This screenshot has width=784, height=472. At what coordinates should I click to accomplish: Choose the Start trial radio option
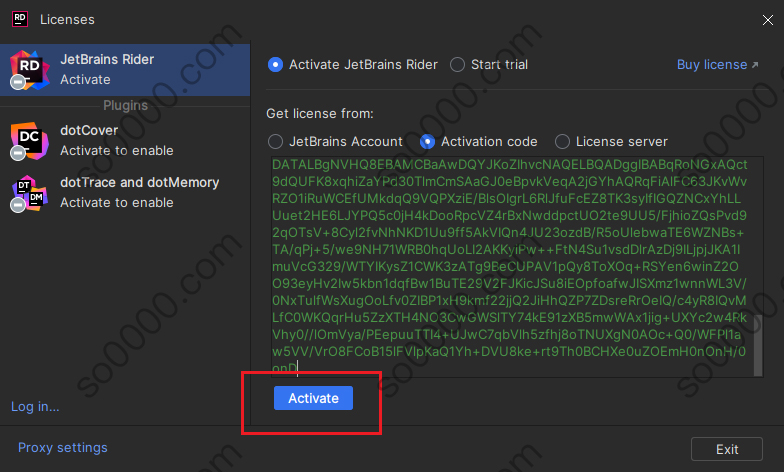[x=489, y=64]
